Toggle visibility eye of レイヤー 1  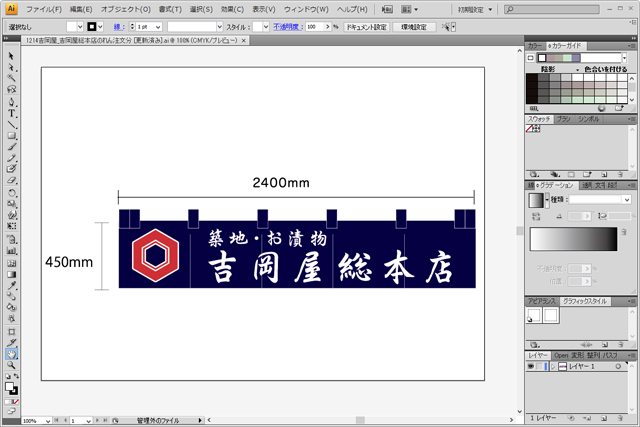tap(531, 368)
